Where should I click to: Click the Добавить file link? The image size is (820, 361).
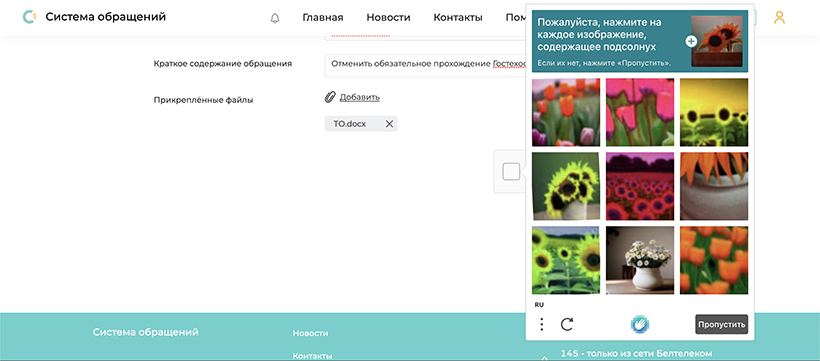[360, 97]
